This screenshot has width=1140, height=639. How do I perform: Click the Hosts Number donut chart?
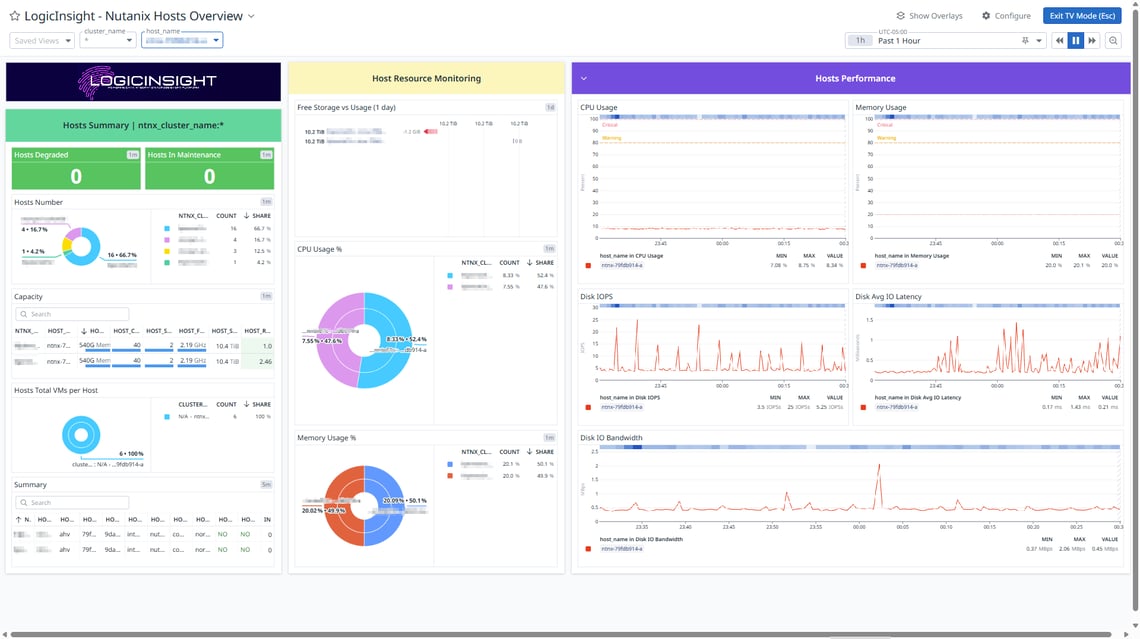pos(81,246)
